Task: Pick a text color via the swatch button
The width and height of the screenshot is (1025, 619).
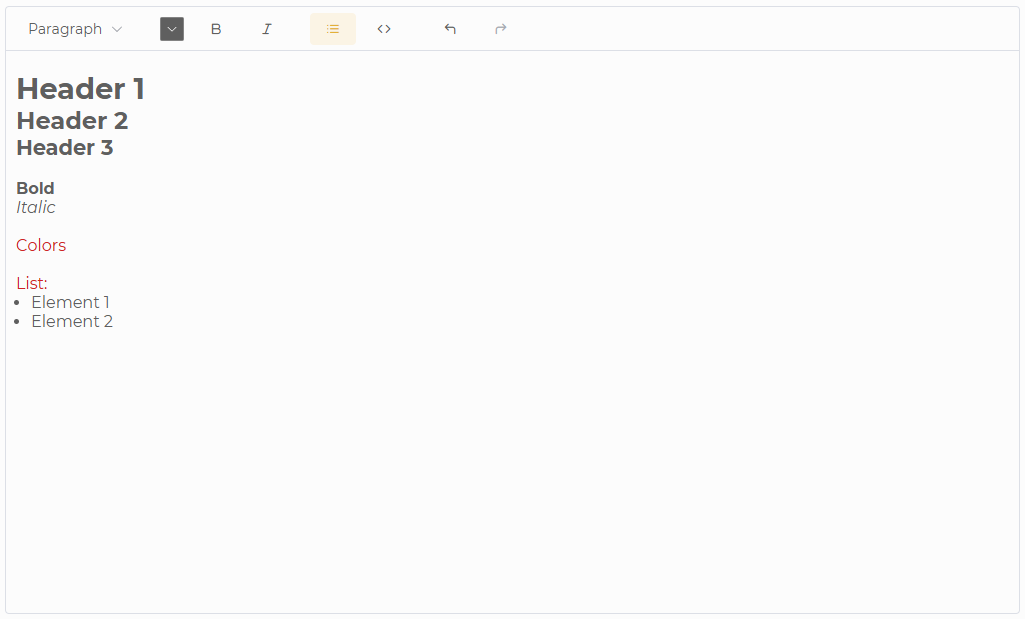Action: click(171, 28)
